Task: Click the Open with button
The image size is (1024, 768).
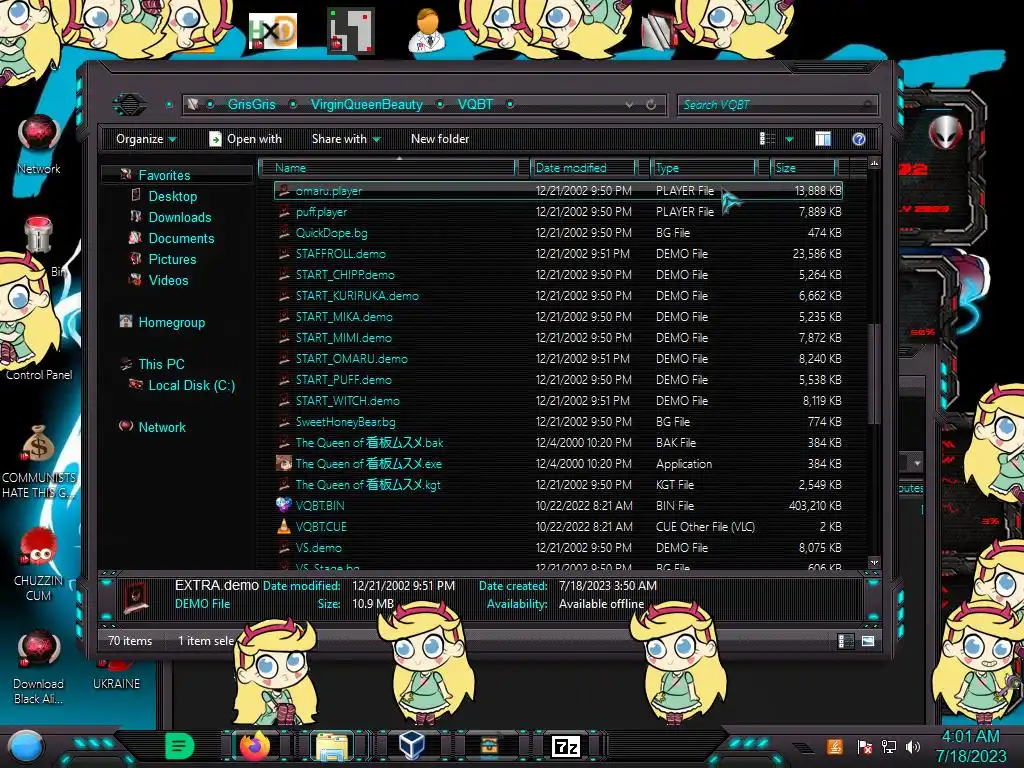Action: tap(245, 139)
